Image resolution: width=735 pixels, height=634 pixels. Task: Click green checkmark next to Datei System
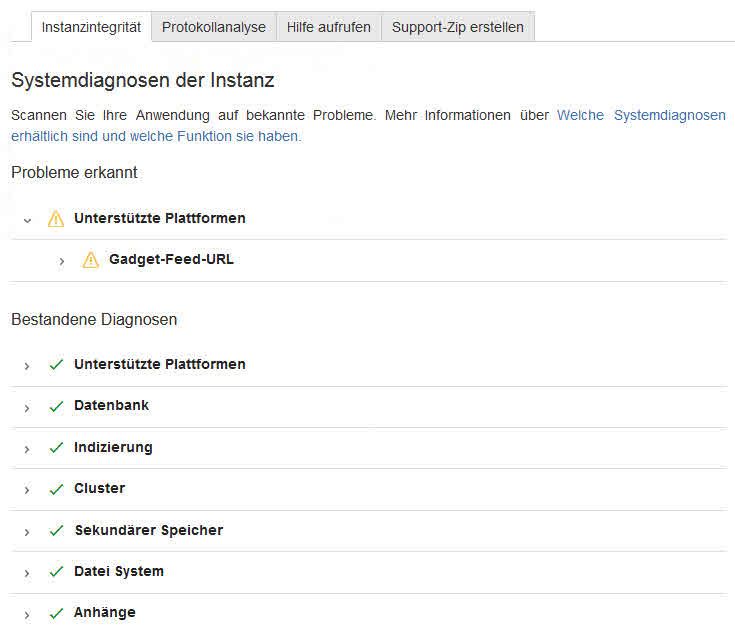(56, 572)
